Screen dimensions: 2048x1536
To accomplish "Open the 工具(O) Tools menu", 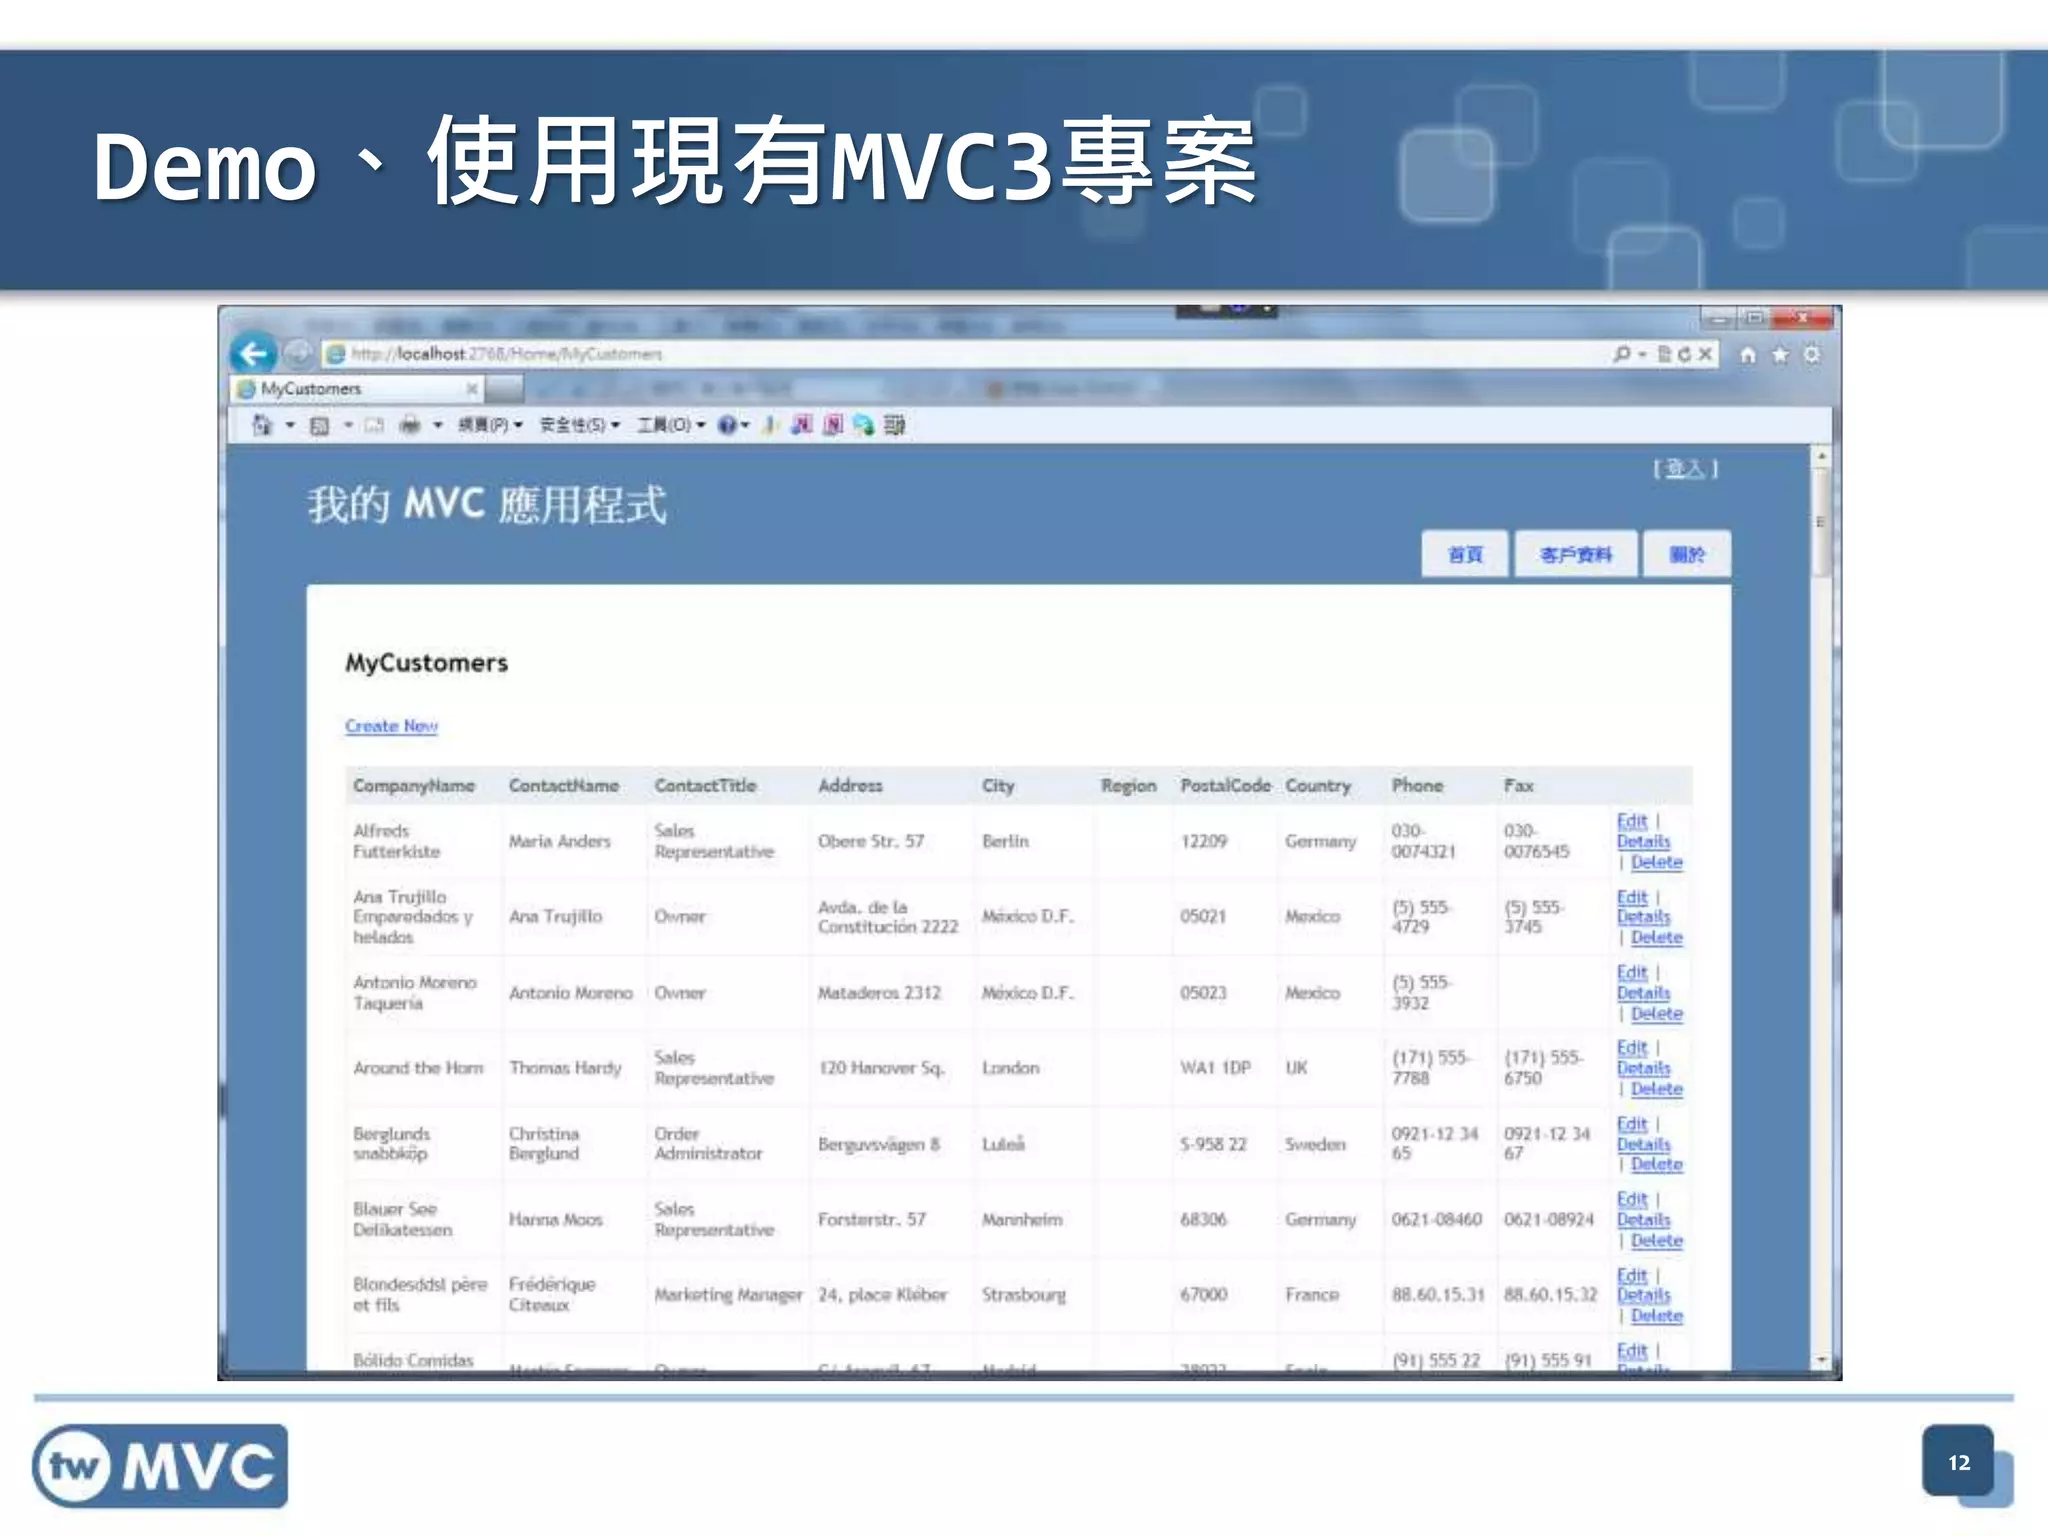I will click(x=671, y=426).
